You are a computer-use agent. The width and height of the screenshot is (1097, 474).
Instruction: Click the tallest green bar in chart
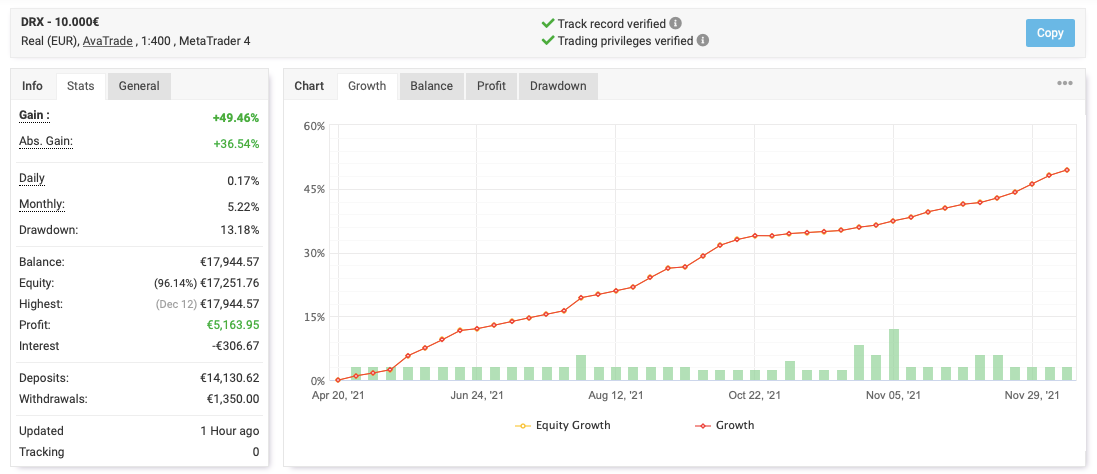(893, 355)
